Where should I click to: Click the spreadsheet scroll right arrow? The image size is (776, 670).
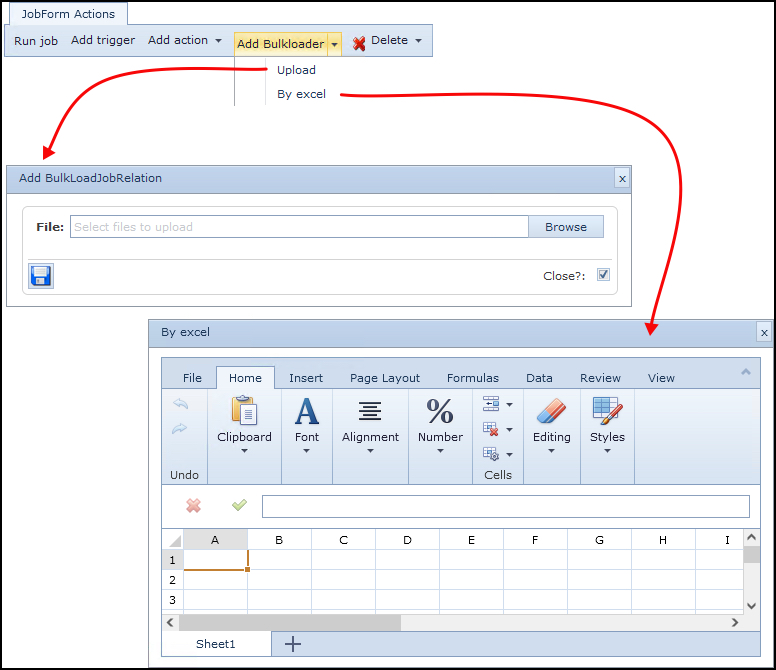735,622
